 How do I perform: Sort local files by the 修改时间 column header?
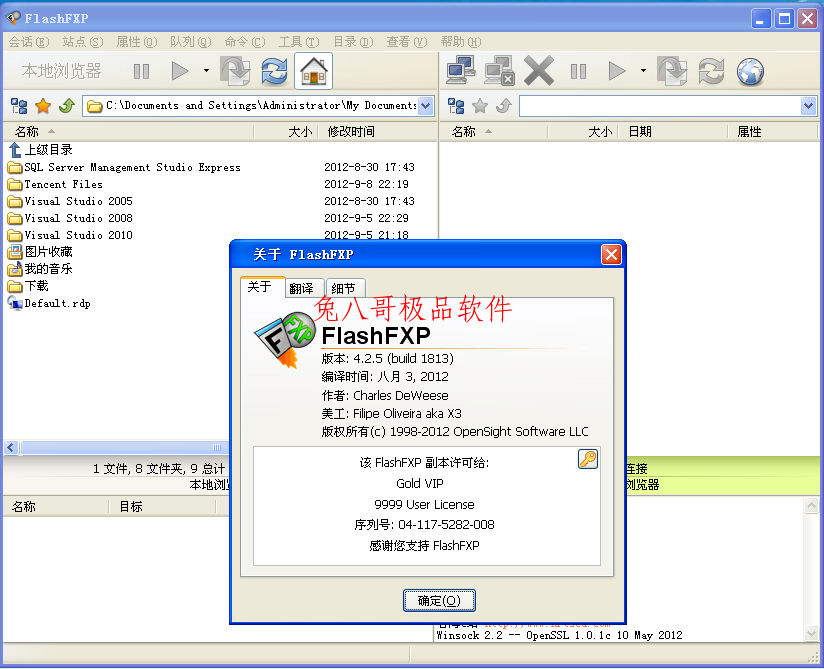coord(377,131)
